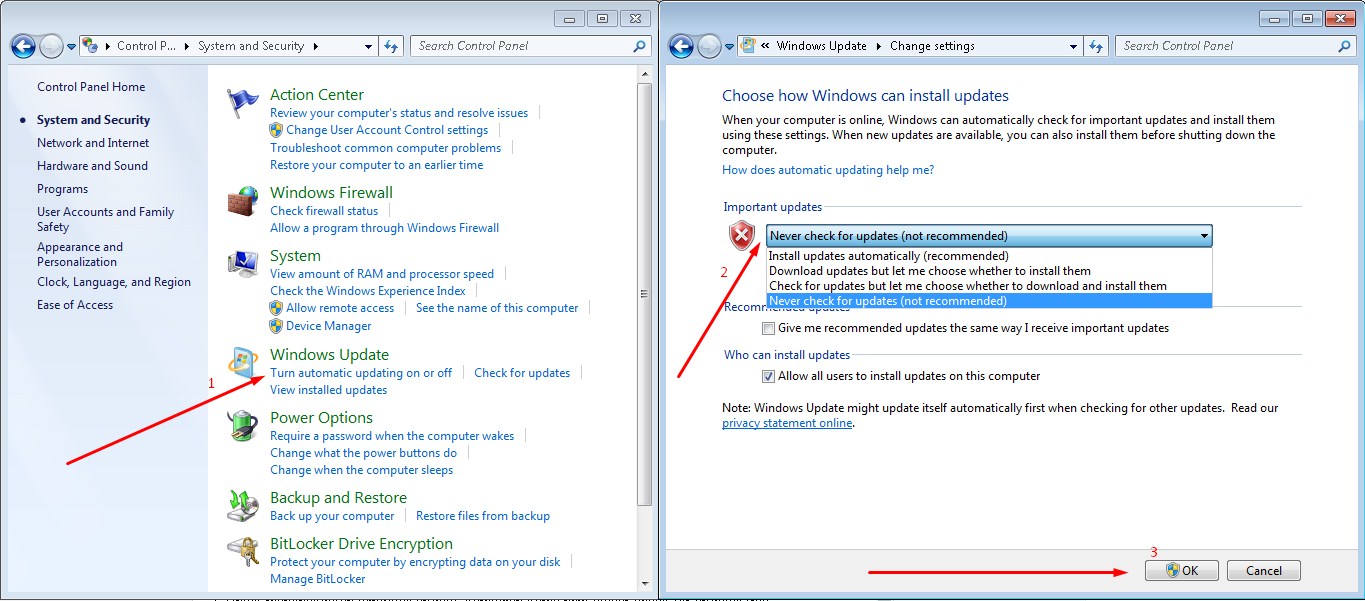The width and height of the screenshot is (1365, 601).
Task: Open View installed updates link
Action: point(328,390)
